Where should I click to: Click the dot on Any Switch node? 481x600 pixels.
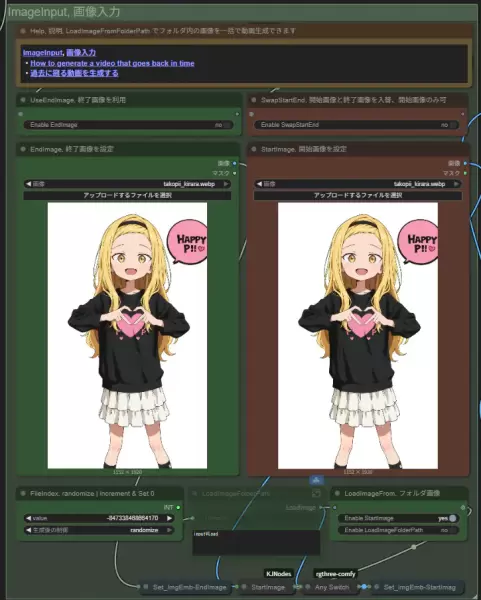pyautogui.click(x=308, y=587)
